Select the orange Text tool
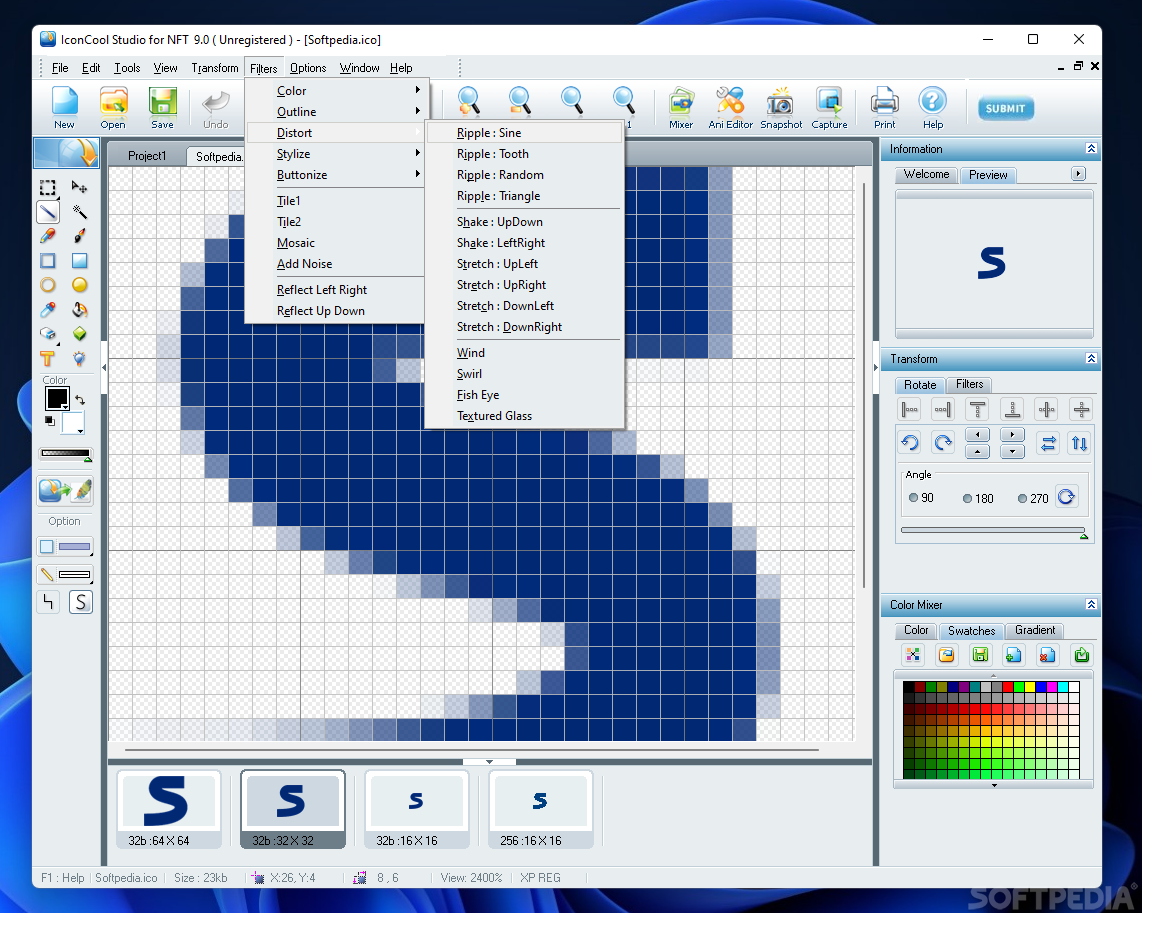Image resolution: width=1153 pixels, height=925 pixels. tap(48, 361)
